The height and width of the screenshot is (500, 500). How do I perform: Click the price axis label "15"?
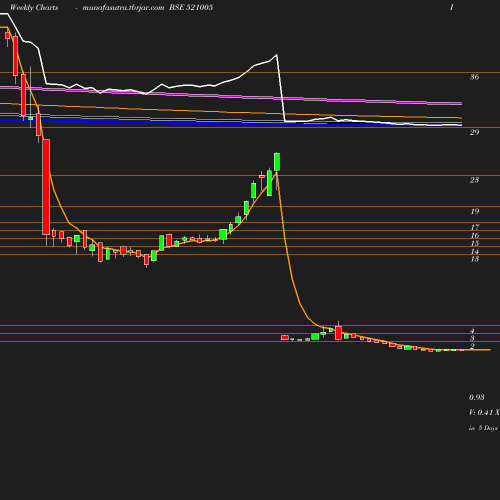(x=475, y=243)
